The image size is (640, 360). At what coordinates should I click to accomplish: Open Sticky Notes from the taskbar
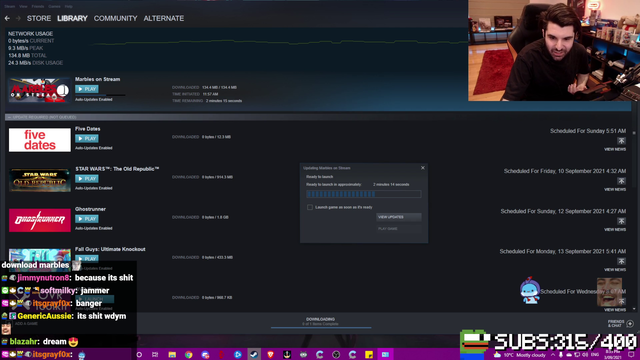point(369,355)
